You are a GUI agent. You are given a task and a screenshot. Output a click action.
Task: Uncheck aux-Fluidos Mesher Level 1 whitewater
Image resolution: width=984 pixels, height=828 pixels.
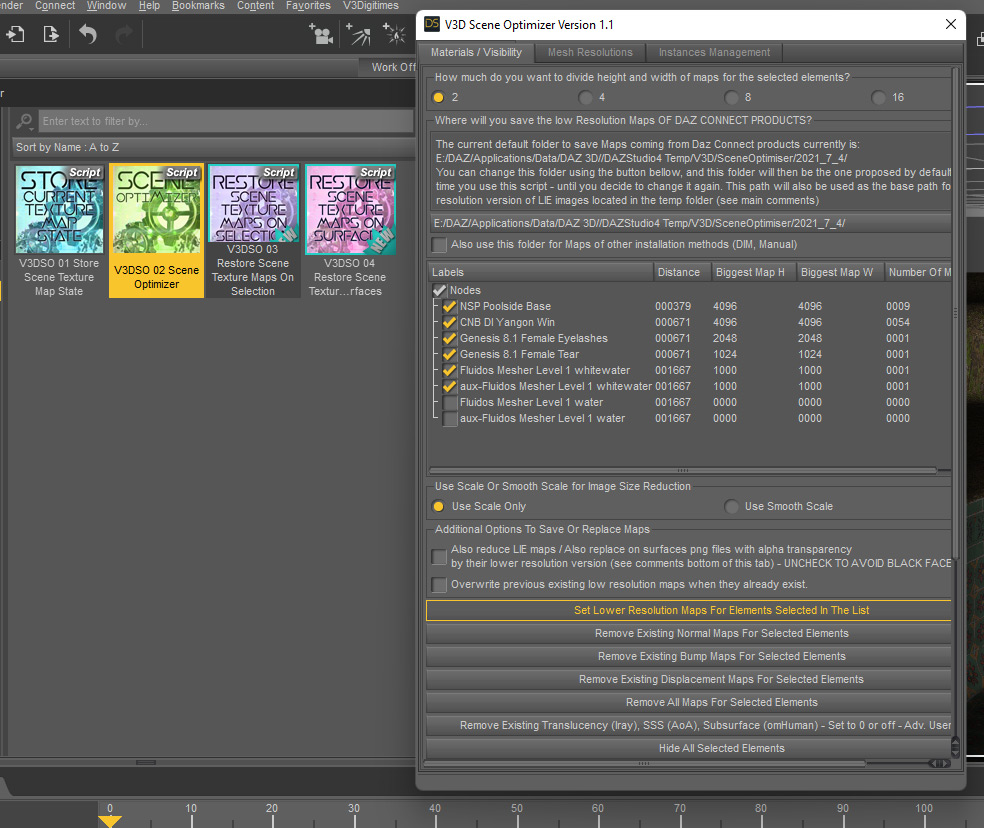point(449,387)
